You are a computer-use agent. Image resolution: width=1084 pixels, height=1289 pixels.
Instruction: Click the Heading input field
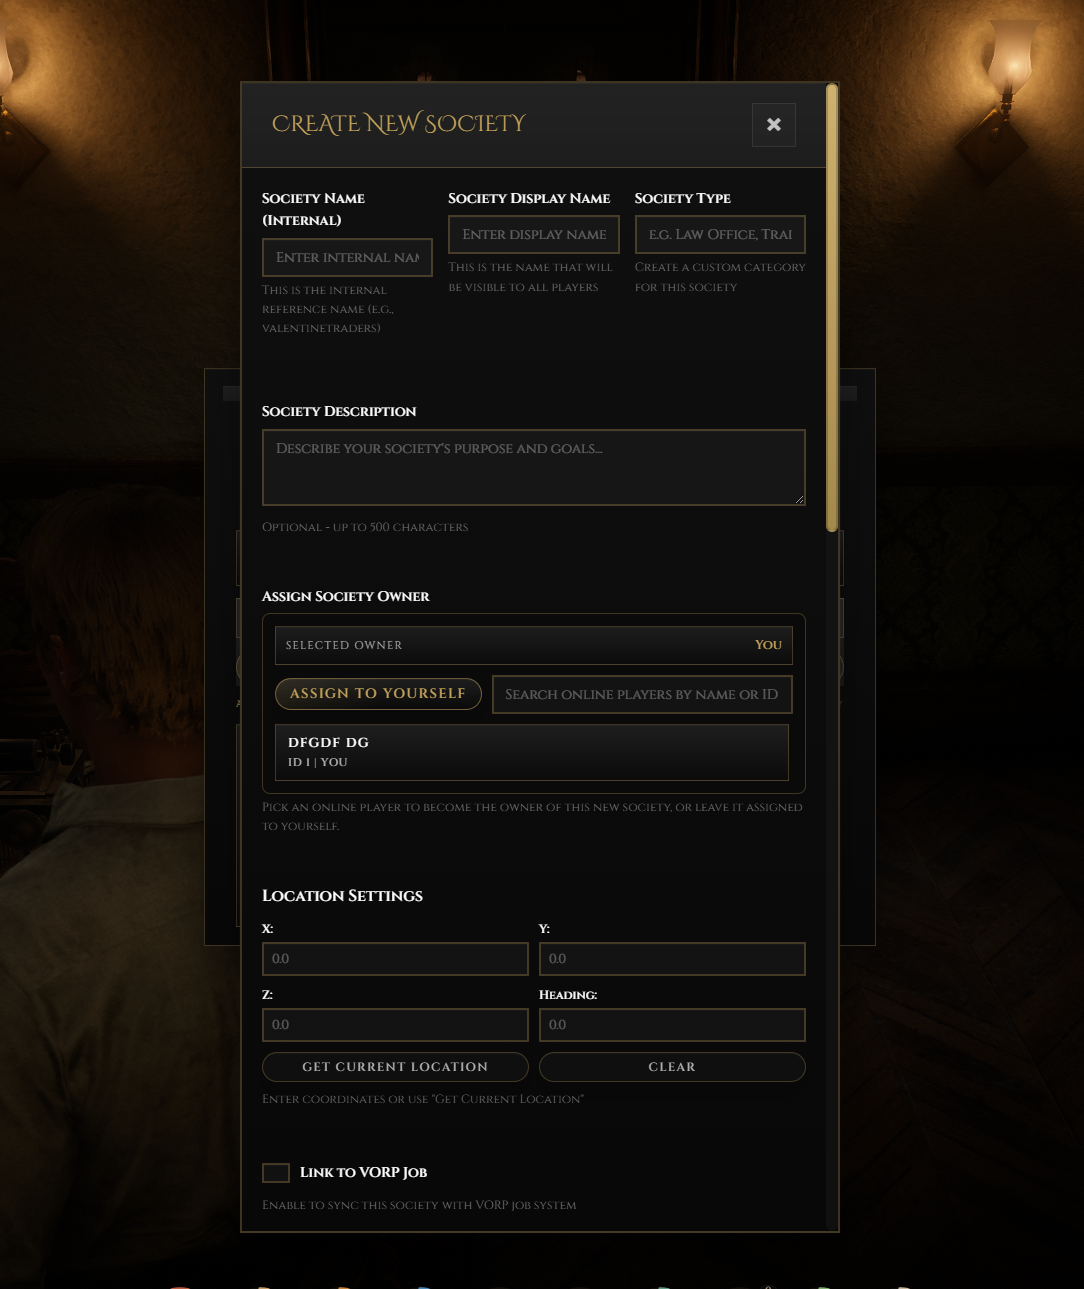(x=672, y=1024)
